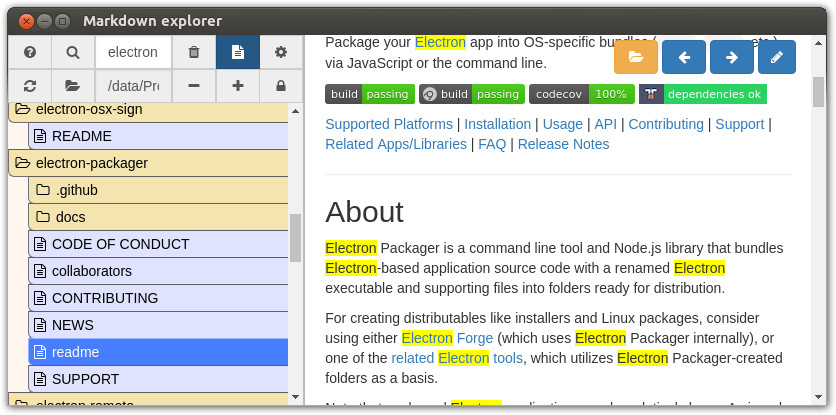Expand the docs folder
This screenshot has width=836, height=415.
[70, 217]
